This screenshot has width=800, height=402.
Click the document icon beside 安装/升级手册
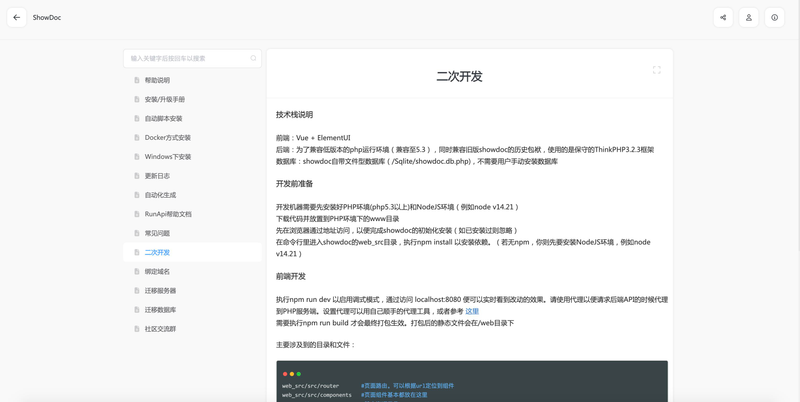(x=137, y=99)
